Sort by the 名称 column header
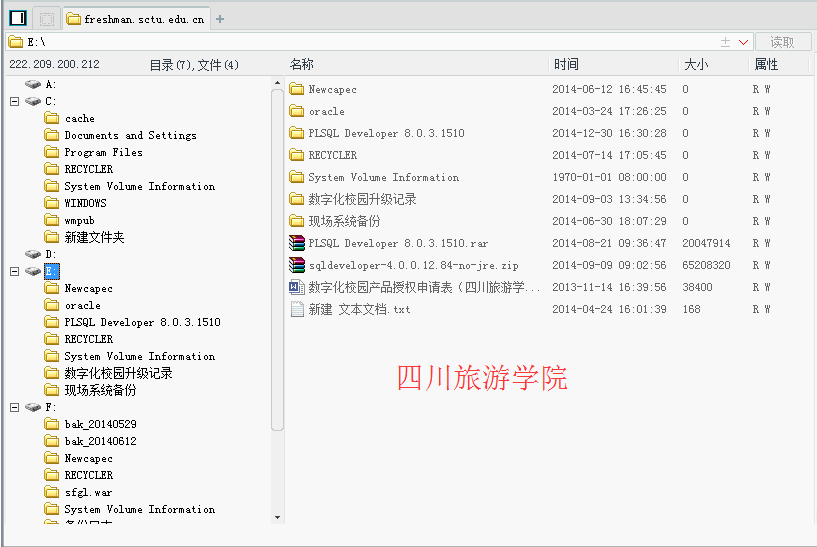This screenshot has width=817, height=547. (302, 64)
